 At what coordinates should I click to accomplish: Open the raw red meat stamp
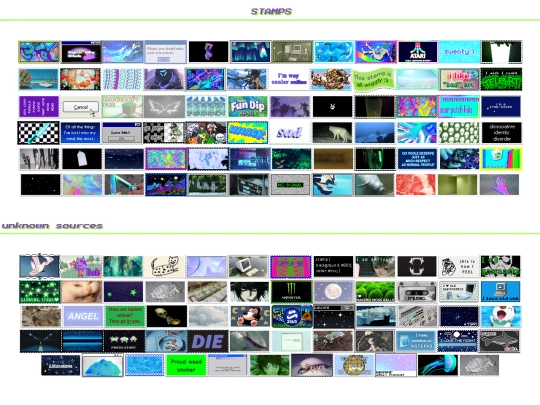tap(416, 185)
